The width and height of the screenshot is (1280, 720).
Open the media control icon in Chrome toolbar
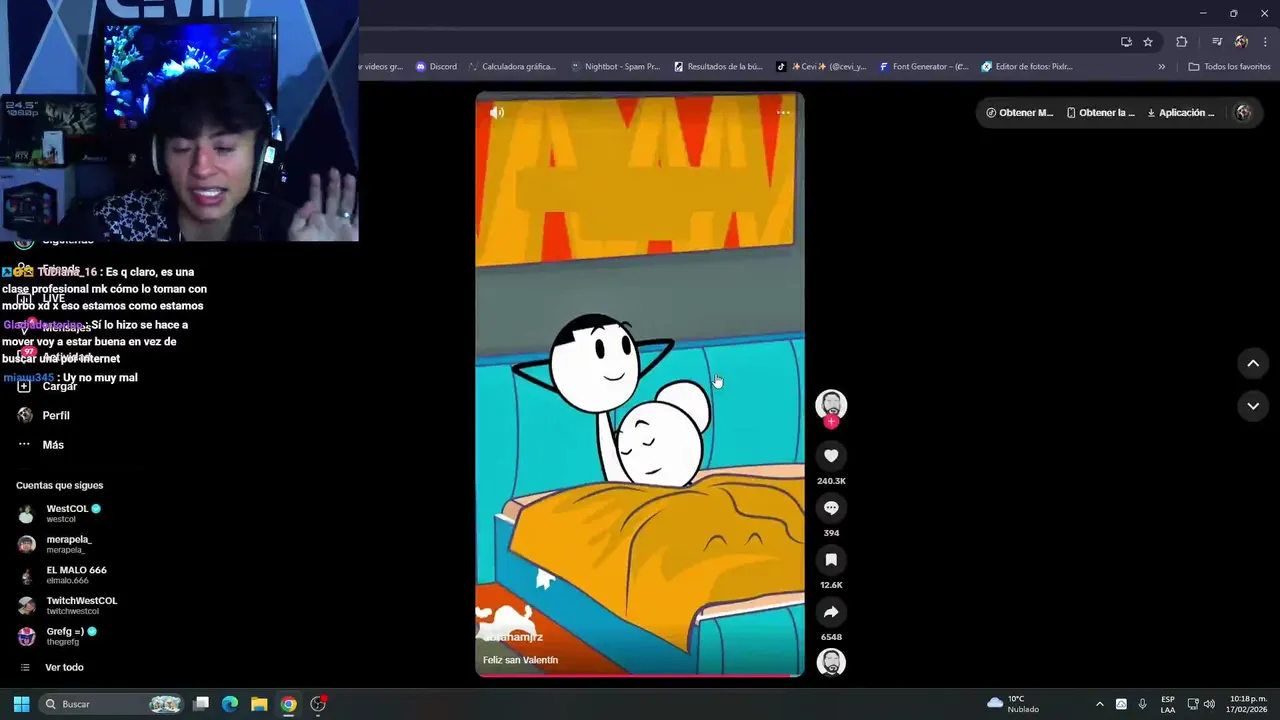coord(1217,42)
